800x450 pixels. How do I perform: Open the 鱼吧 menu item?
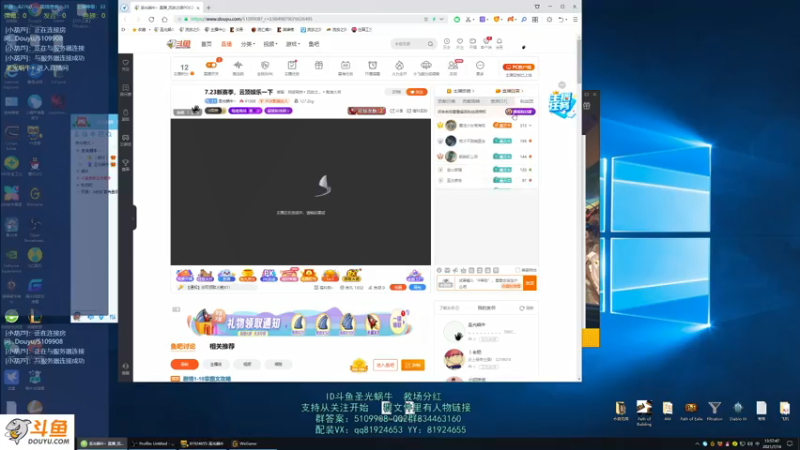(x=314, y=44)
